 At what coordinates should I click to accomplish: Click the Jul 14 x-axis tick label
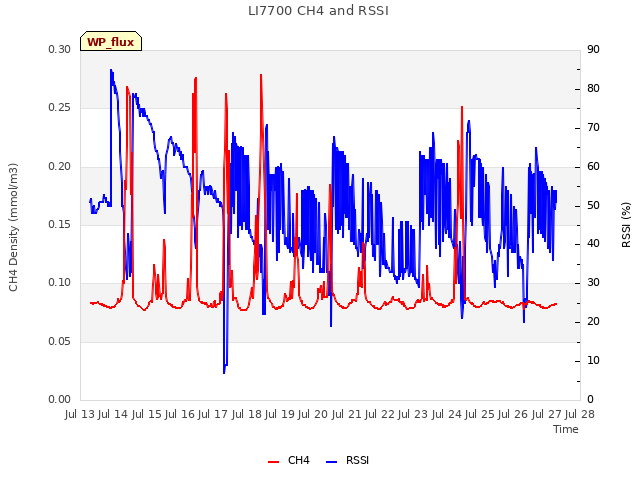tap(113, 414)
